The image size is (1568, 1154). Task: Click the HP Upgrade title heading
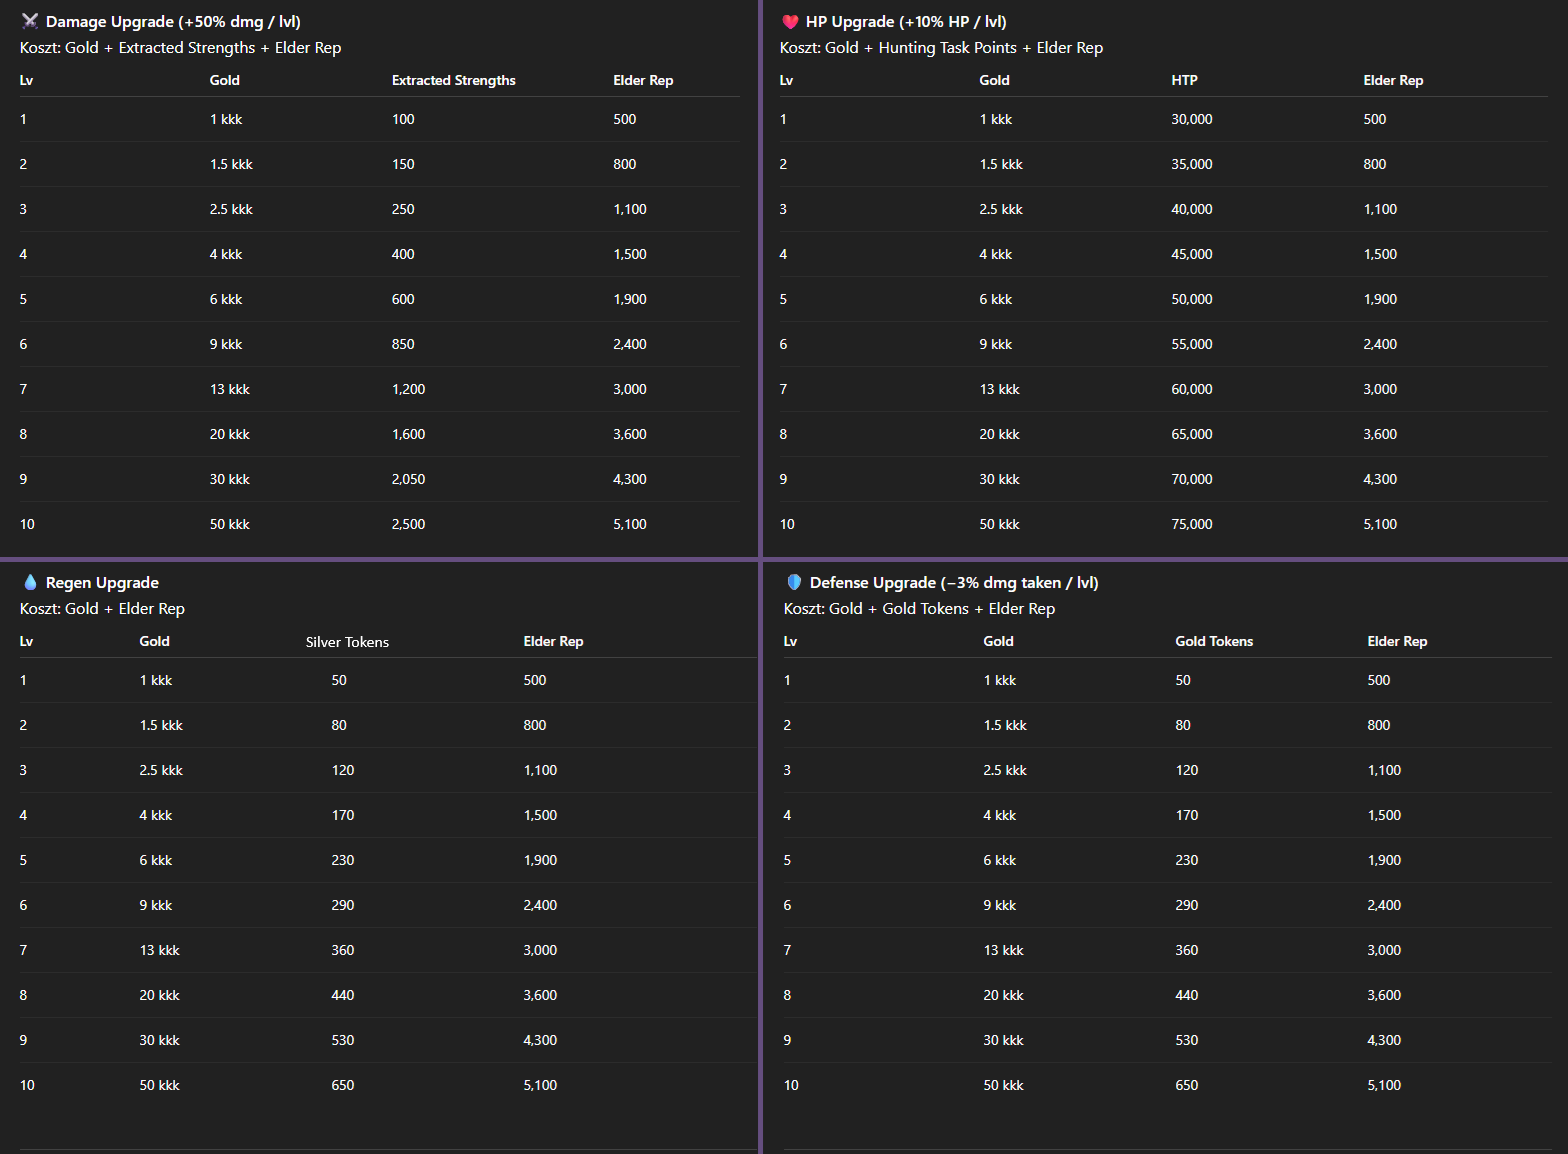(x=906, y=22)
